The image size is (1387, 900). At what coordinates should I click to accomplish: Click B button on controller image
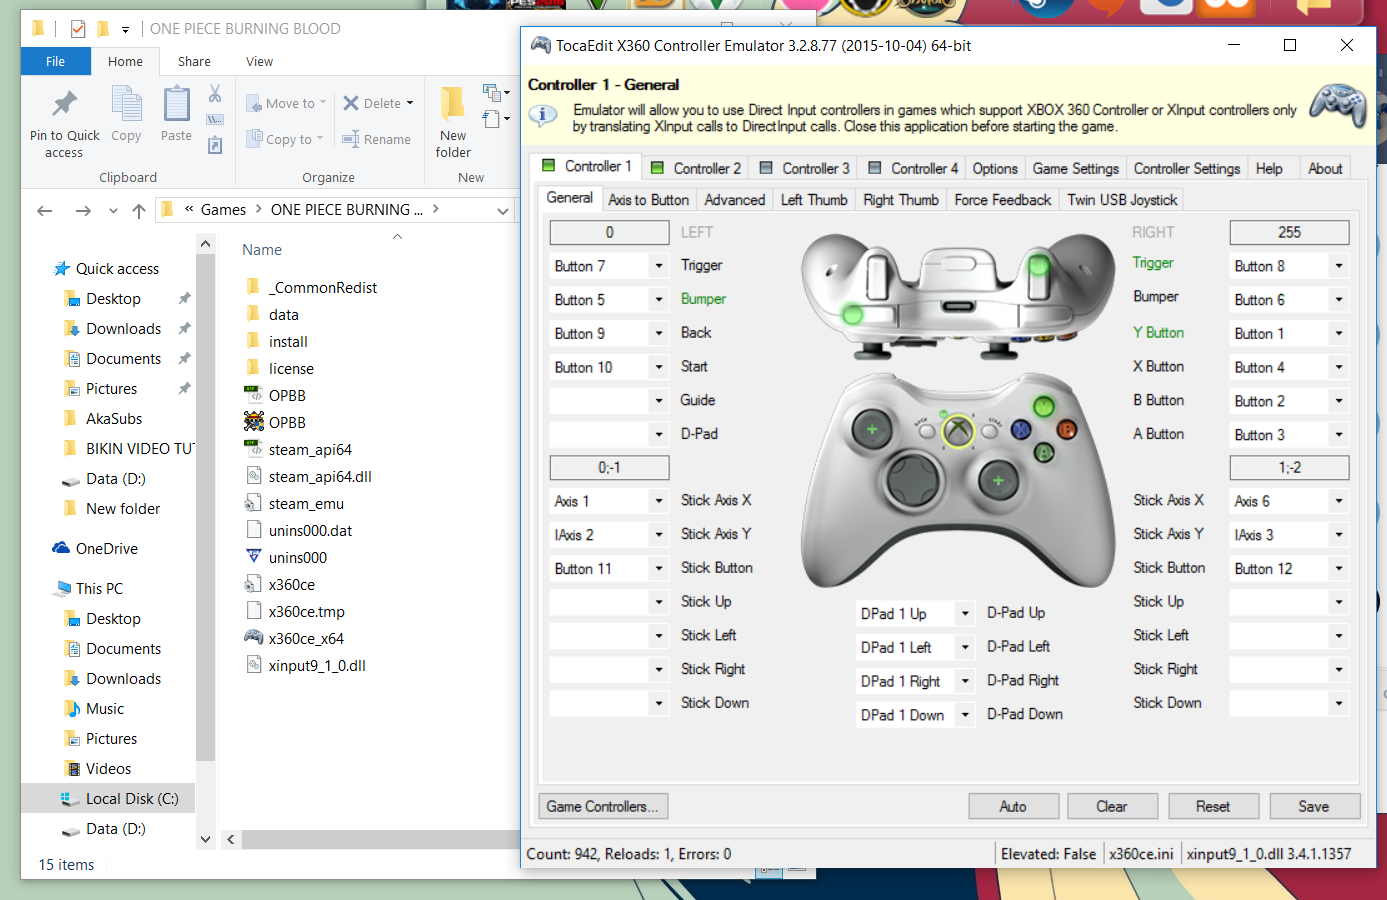point(1067,430)
